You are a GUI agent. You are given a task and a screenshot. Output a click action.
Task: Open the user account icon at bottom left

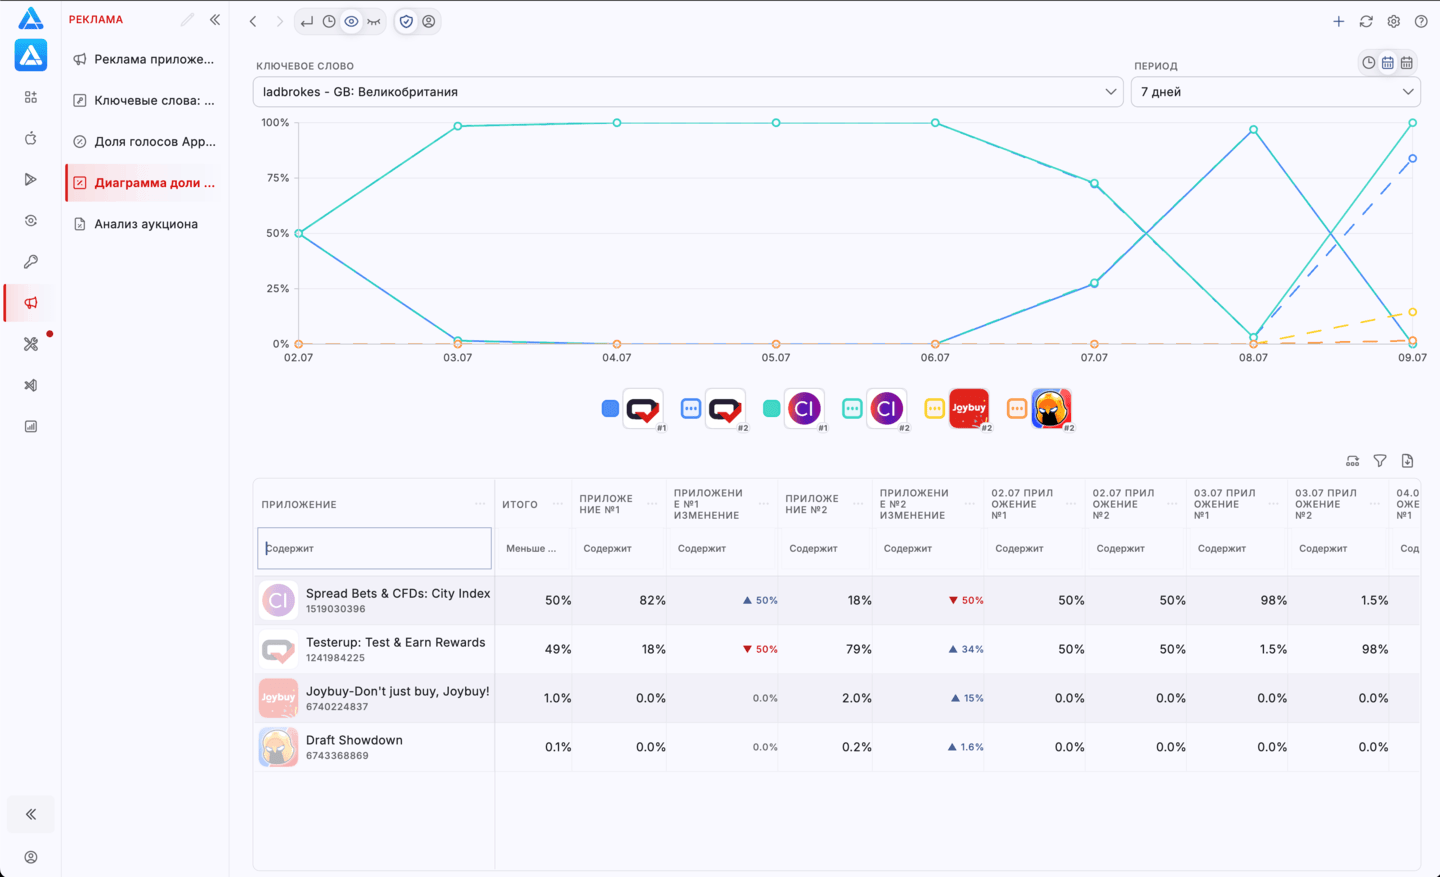pyautogui.click(x=31, y=857)
